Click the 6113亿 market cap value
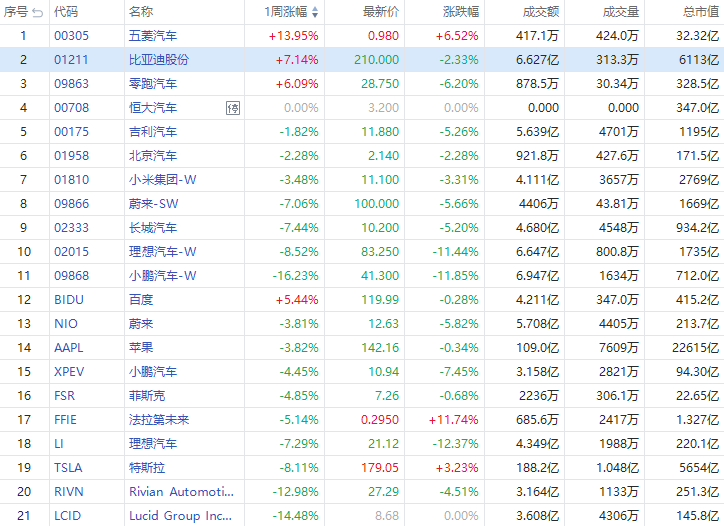The height and width of the screenshot is (526, 724). [699, 60]
